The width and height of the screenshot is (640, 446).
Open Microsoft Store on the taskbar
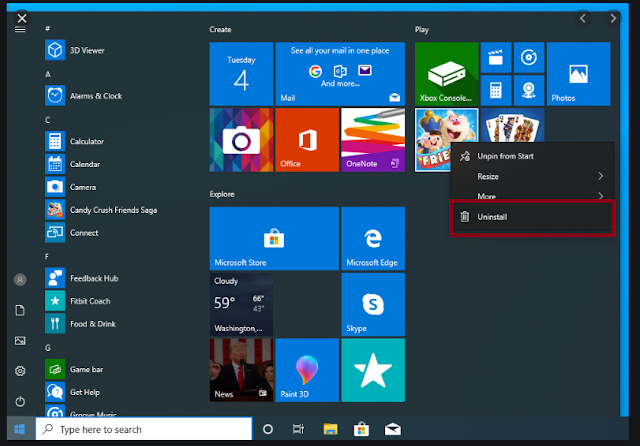361,429
